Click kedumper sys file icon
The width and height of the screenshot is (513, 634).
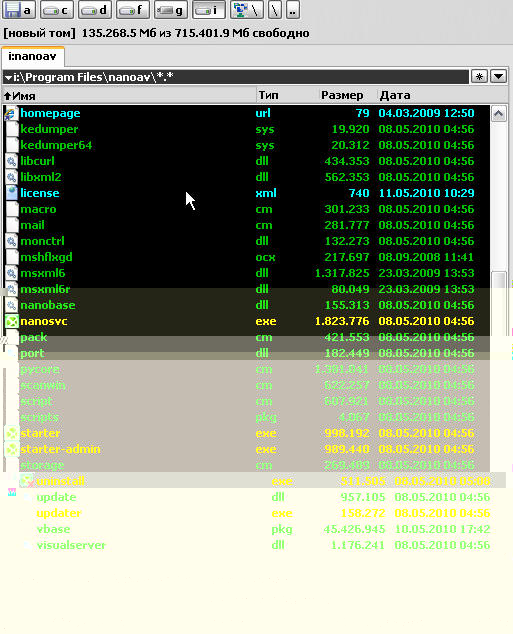point(11,129)
